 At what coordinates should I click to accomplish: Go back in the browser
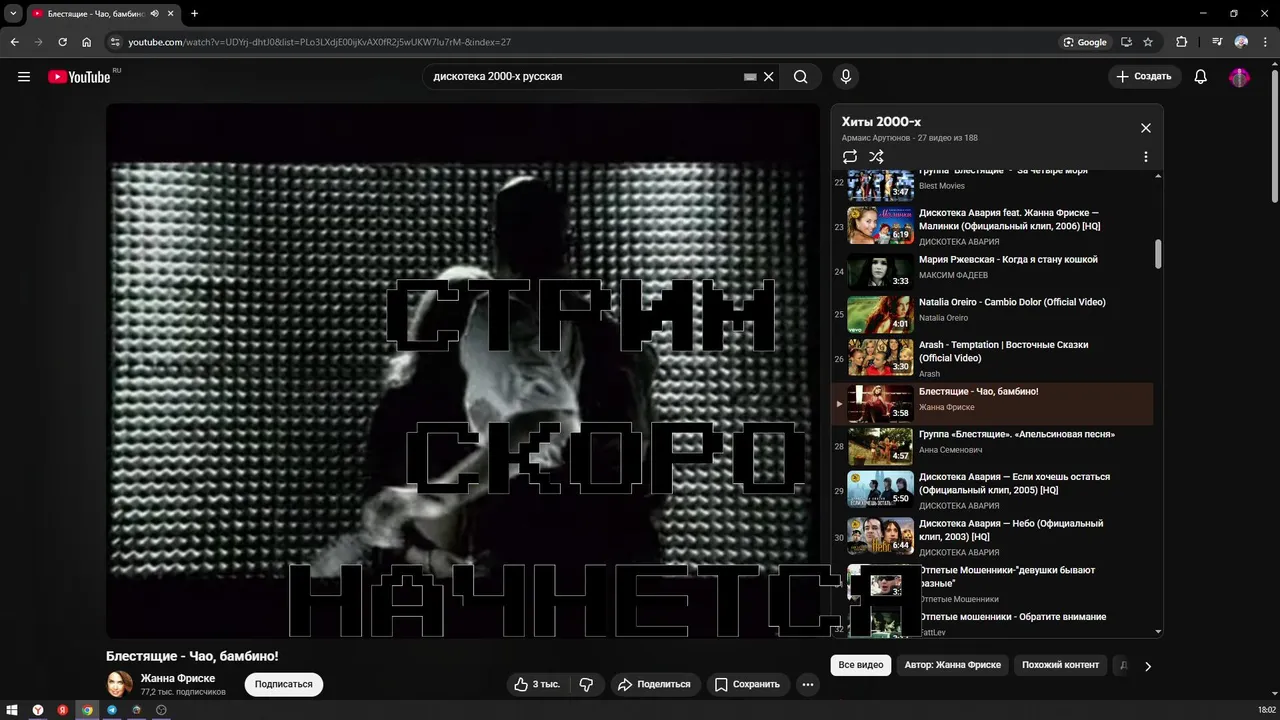coord(14,42)
